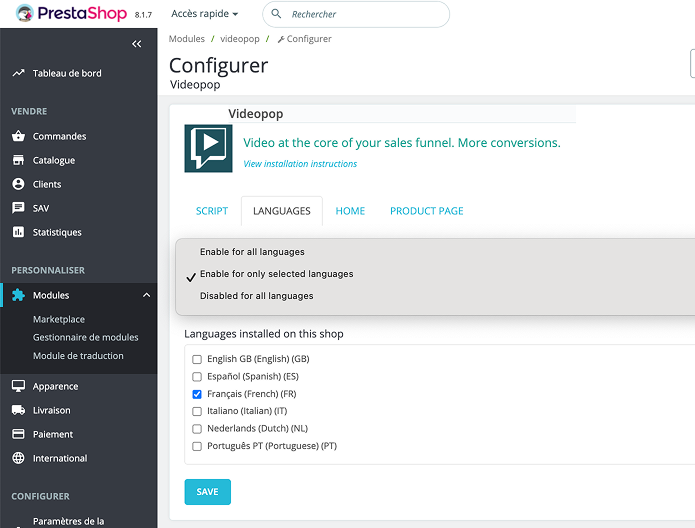Image resolution: width=695 pixels, height=528 pixels.
Task: Open Gestionnaire de modules submenu
Action: click(86, 337)
